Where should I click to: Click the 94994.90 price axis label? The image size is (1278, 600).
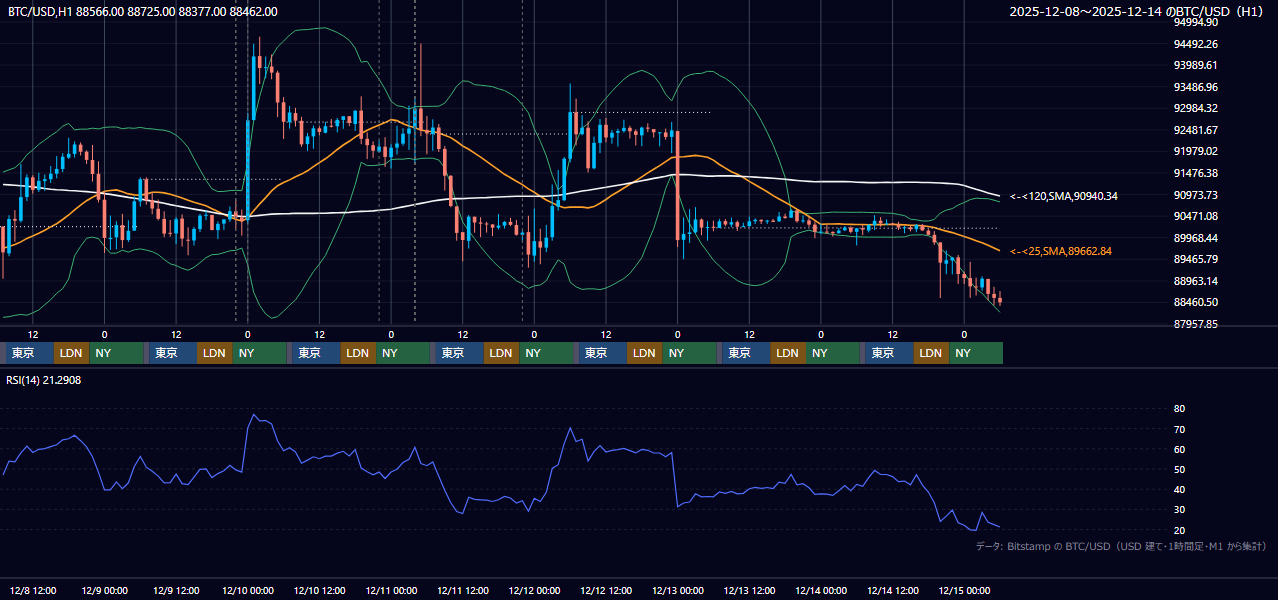click(1196, 22)
